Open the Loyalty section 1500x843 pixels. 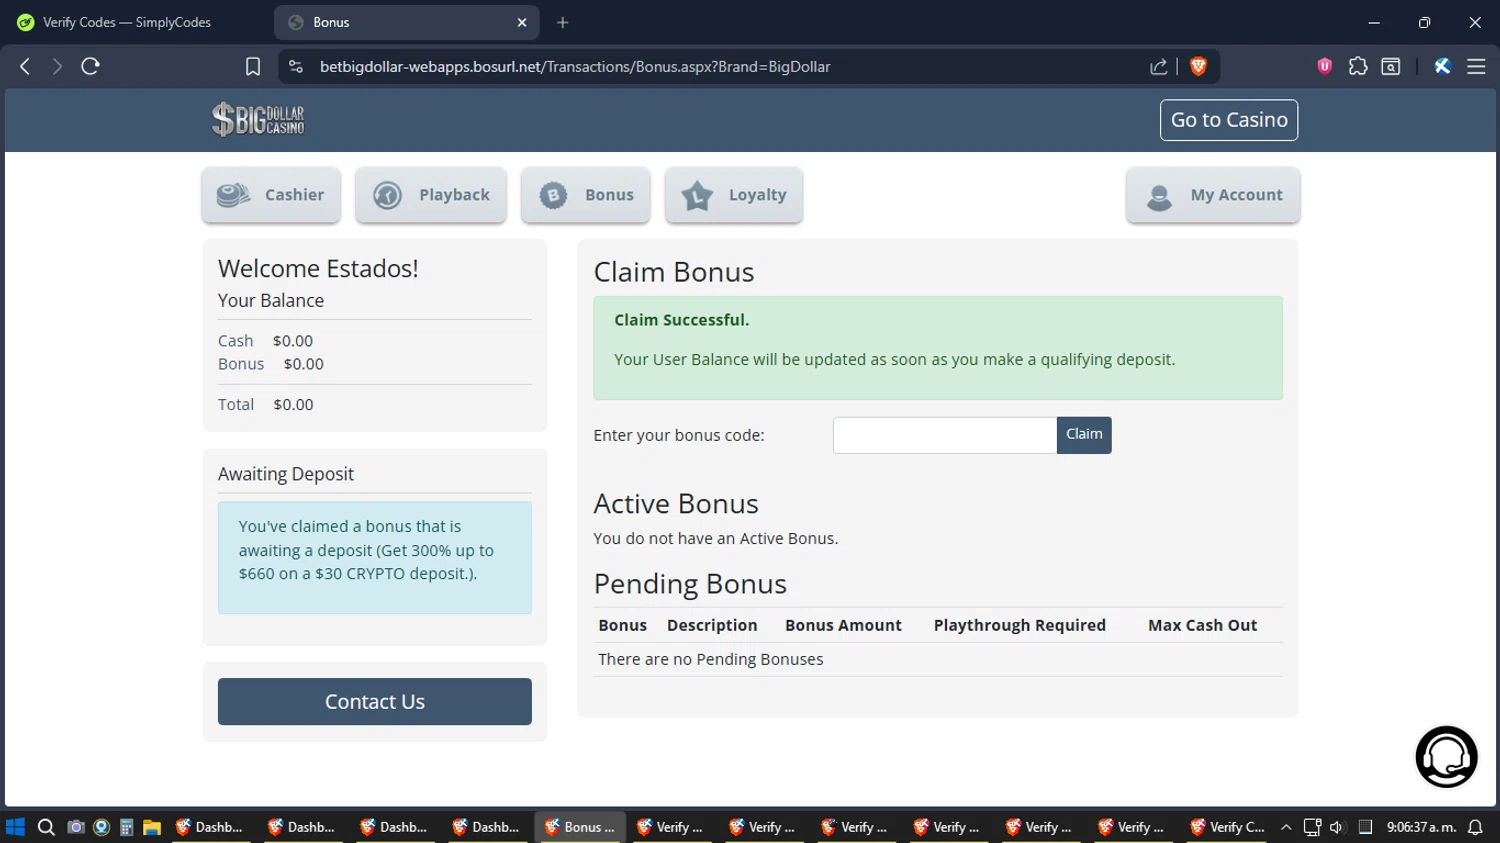coord(734,195)
